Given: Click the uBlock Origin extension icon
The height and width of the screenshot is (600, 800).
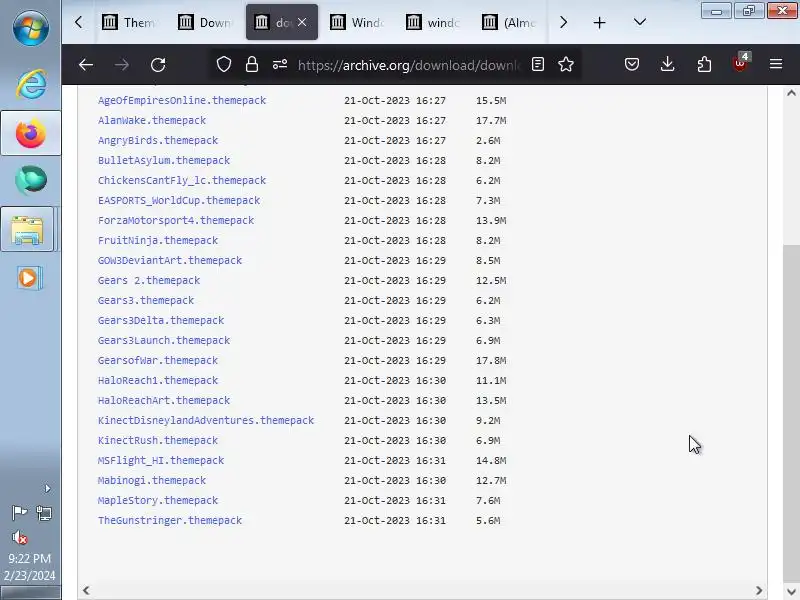Looking at the screenshot, I should (x=740, y=63).
